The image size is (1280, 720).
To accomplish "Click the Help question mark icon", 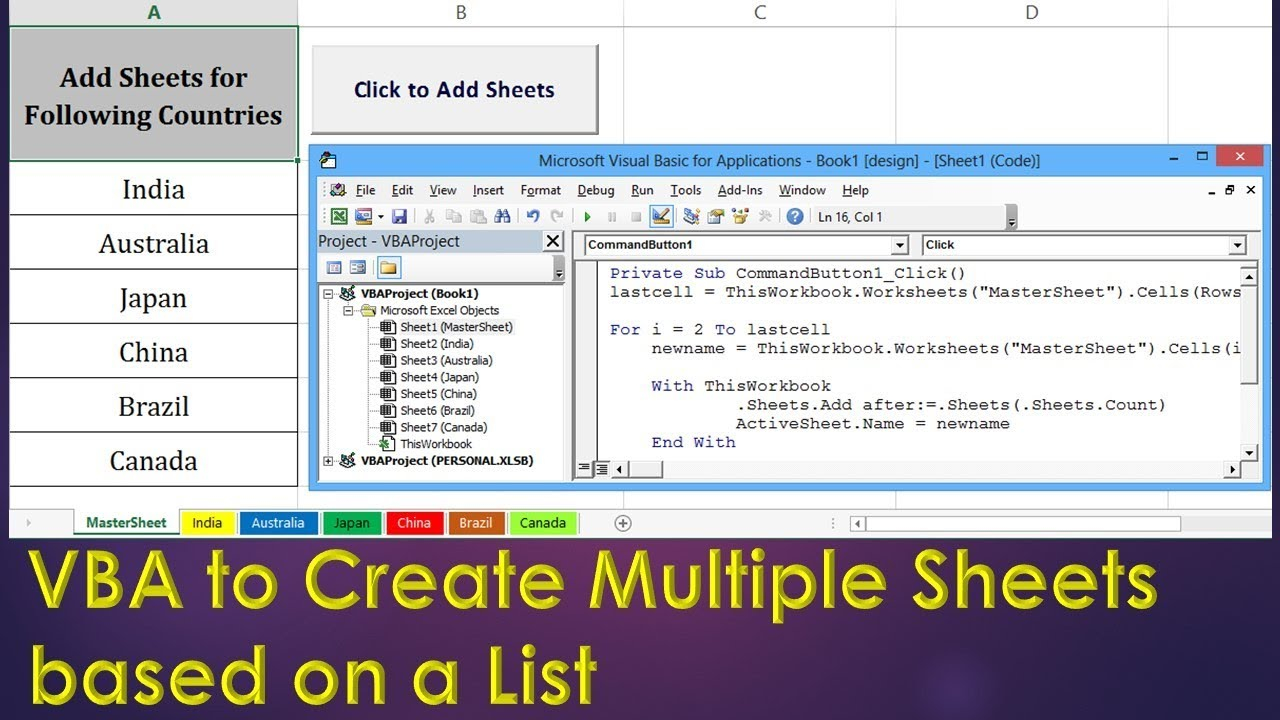I will click(x=794, y=216).
